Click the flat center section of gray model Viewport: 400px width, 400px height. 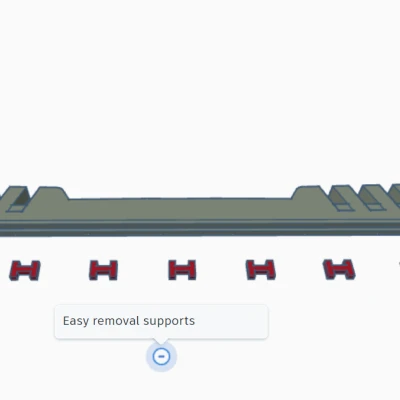pos(180,208)
